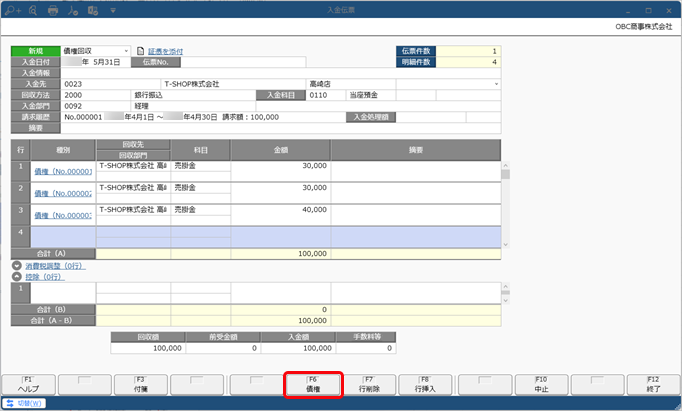Screen dimensions: 682x411
Task: Open the 消費税調整 (0行) link
Action: click(55, 266)
